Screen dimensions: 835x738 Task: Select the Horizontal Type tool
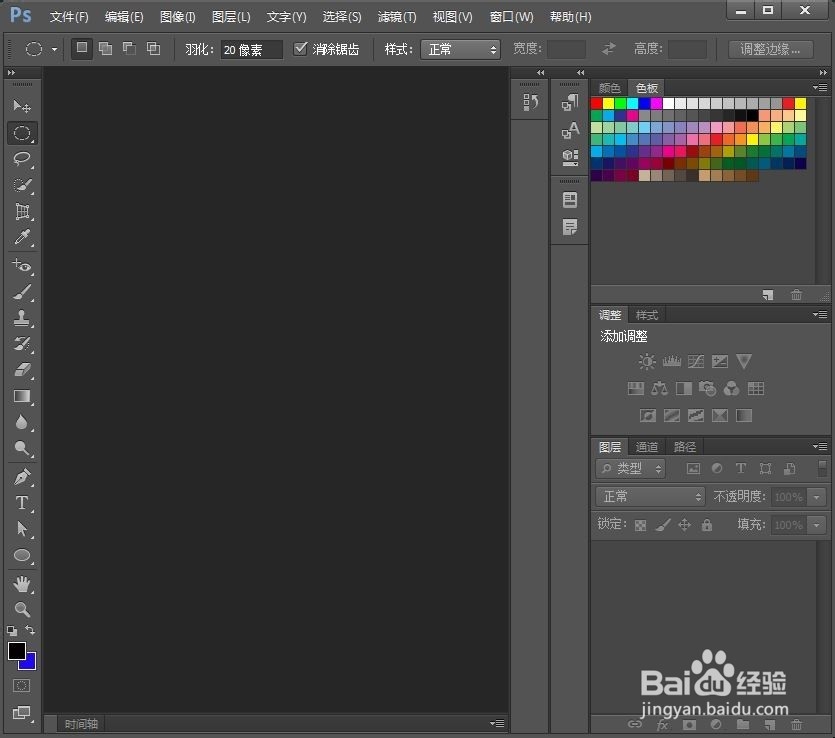(22, 503)
